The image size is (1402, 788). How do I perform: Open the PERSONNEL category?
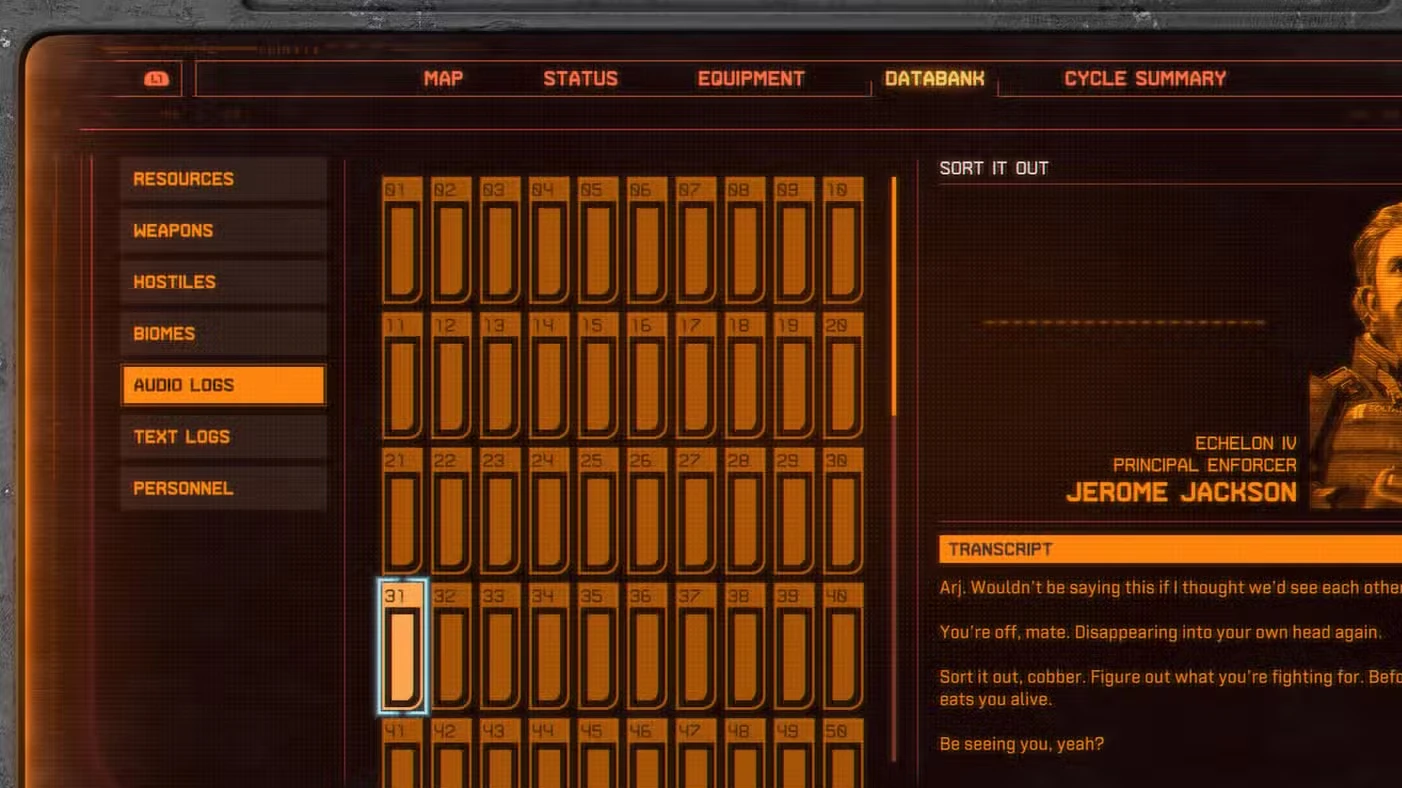tap(224, 489)
